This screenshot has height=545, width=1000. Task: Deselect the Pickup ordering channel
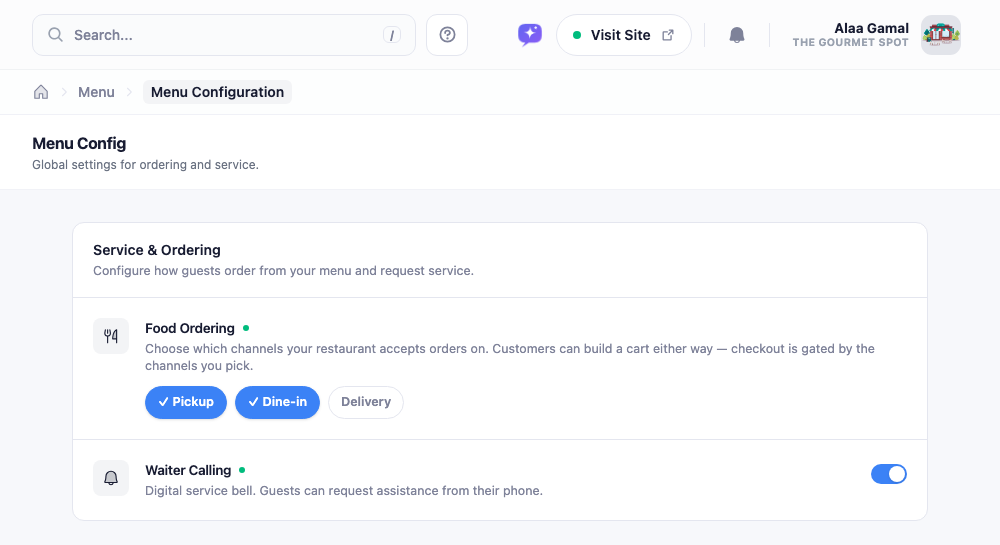coord(186,402)
